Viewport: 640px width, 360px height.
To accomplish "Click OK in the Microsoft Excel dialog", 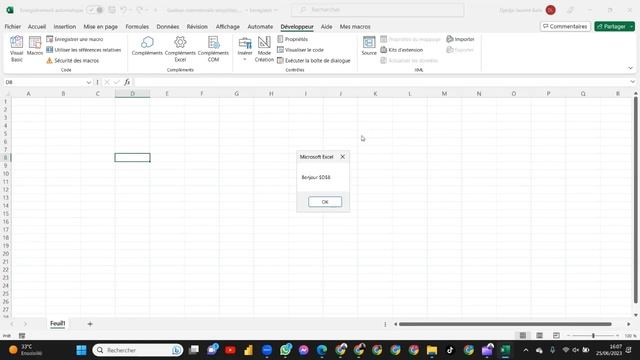I will pyautogui.click(x=325, y=202).
